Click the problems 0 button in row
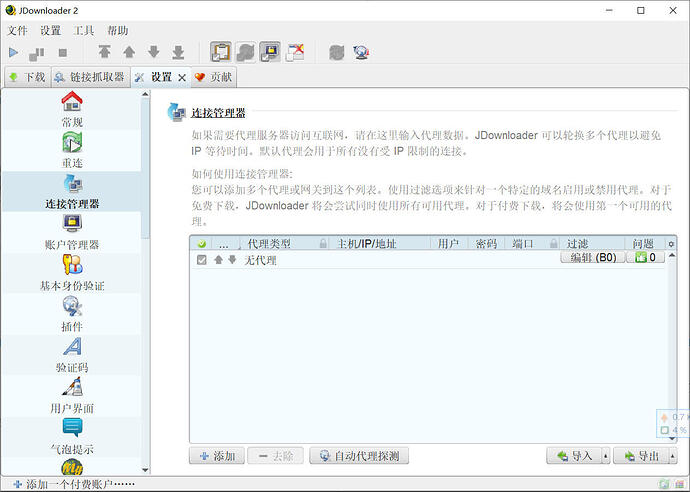The image size is (690, 492). pyautogui.click(x=645, y=257)
